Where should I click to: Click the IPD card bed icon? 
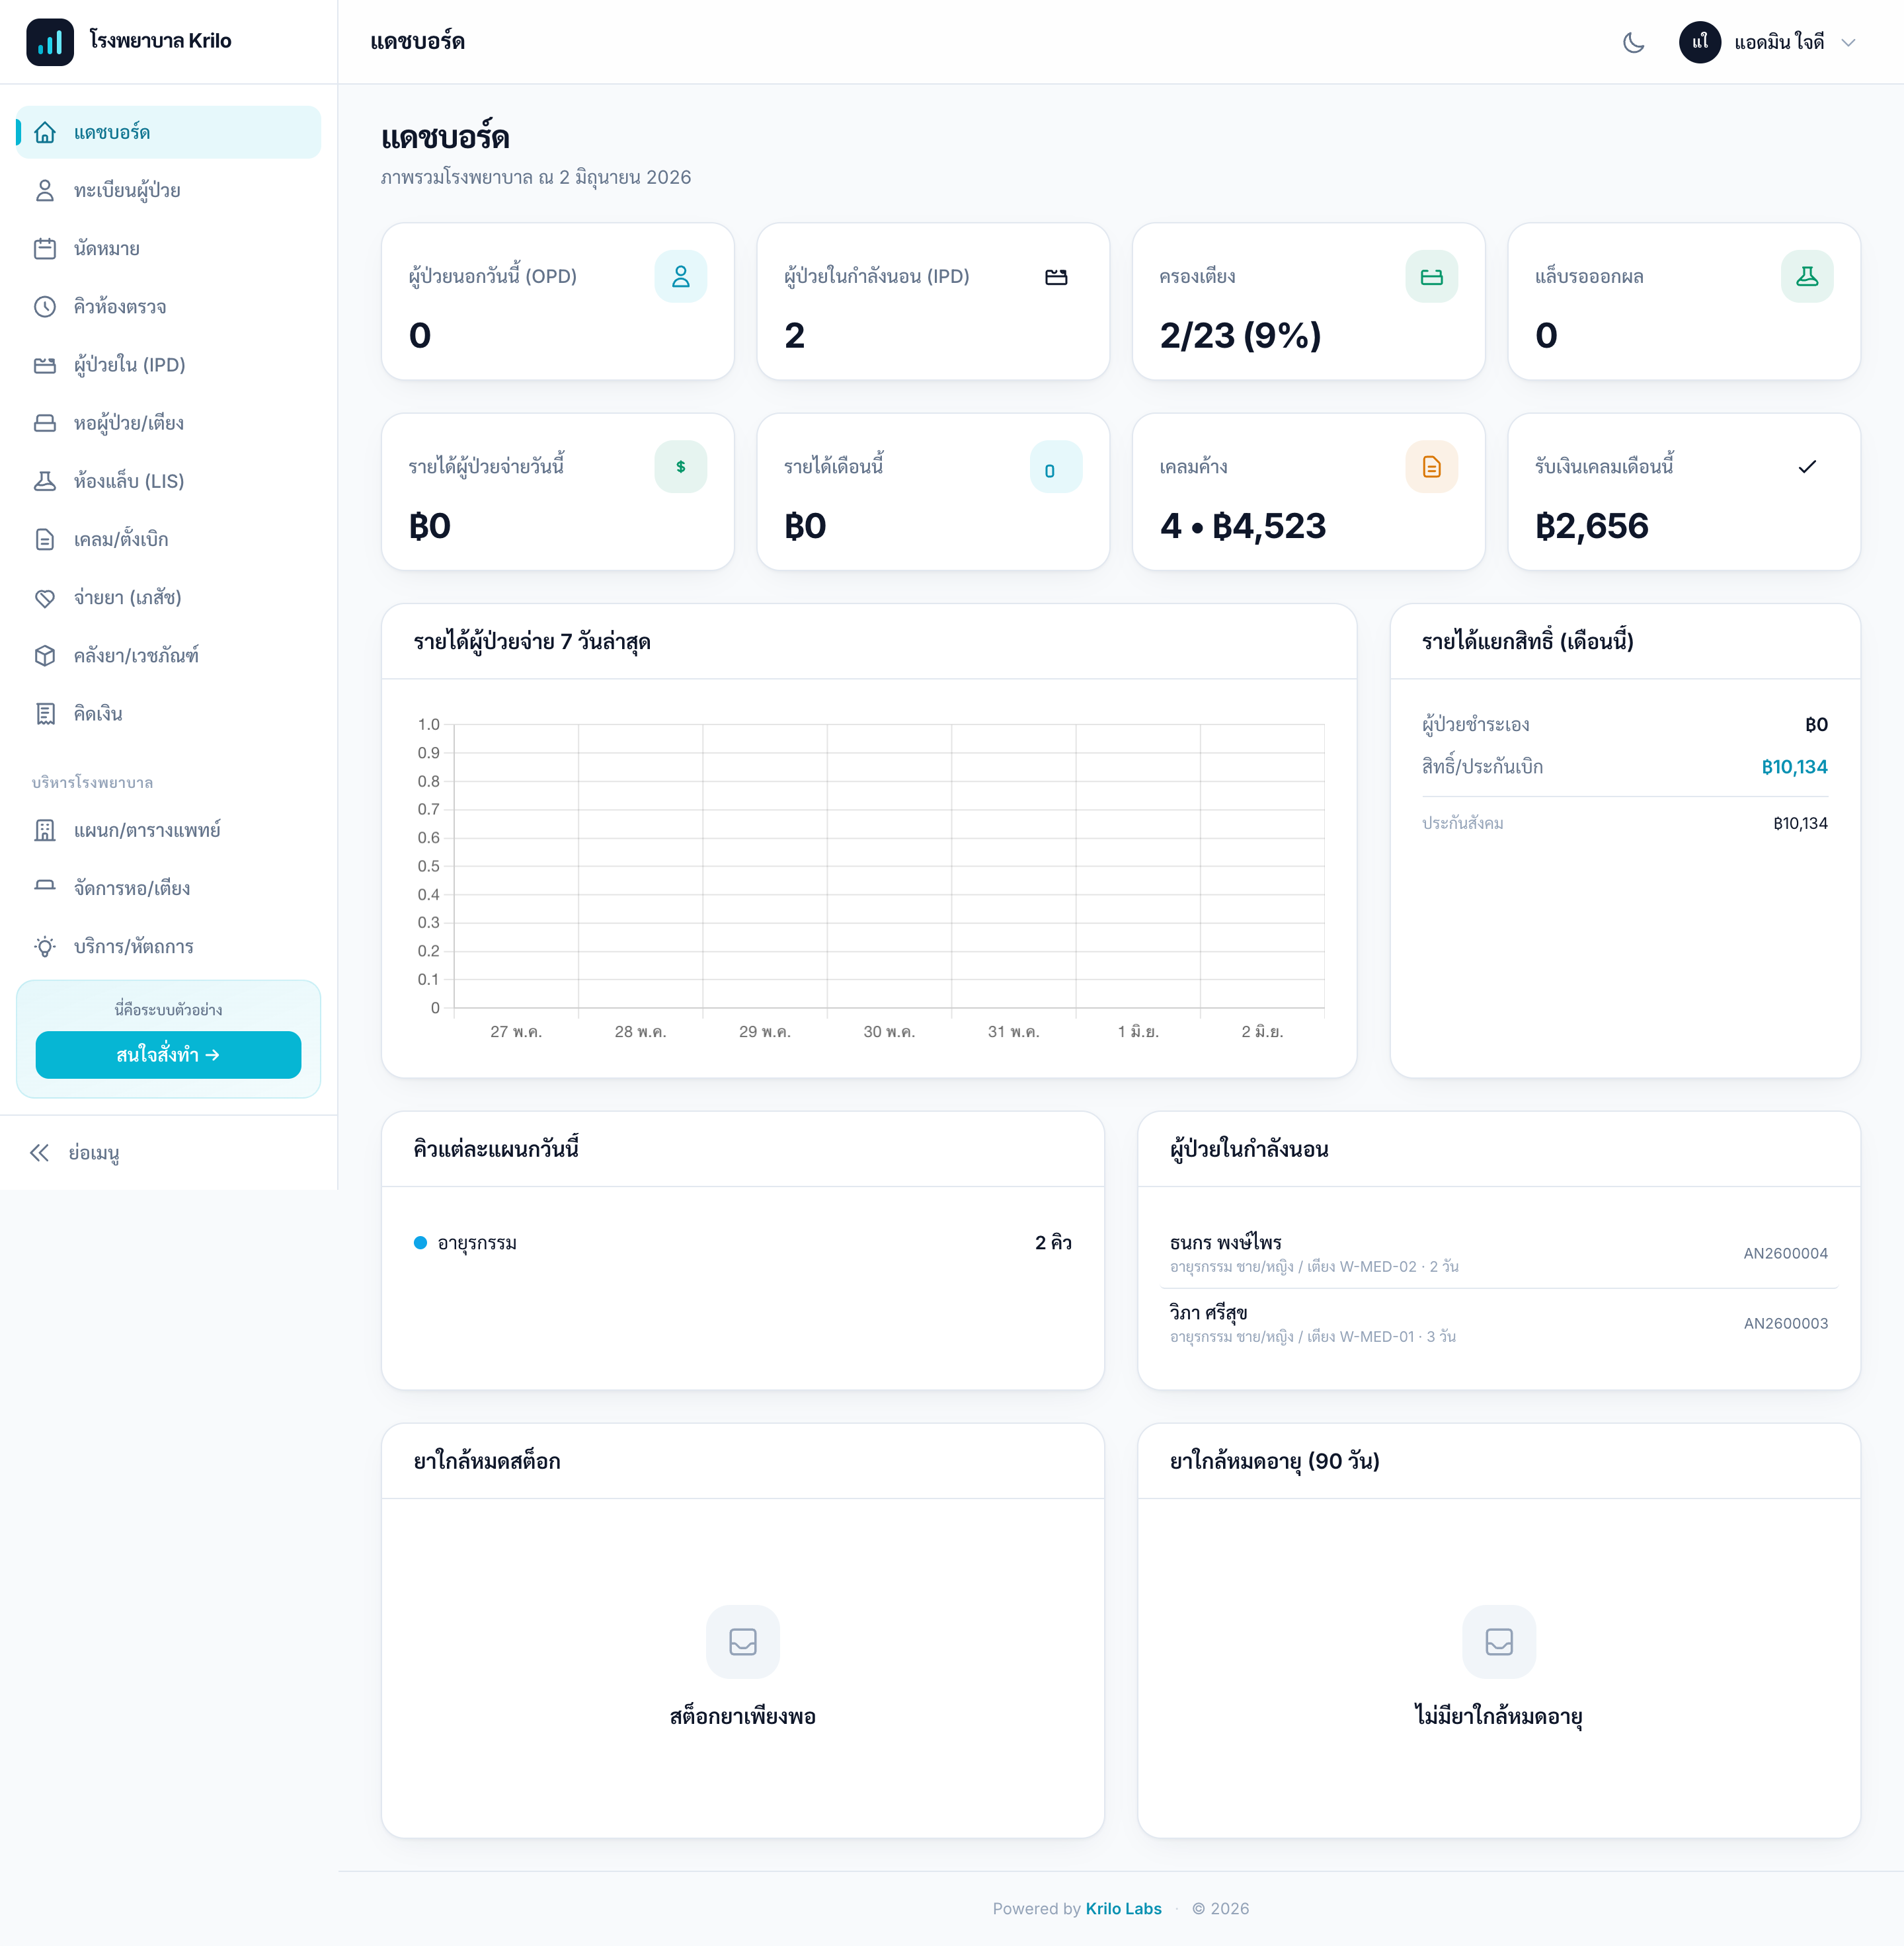(x=1056, y=276)
